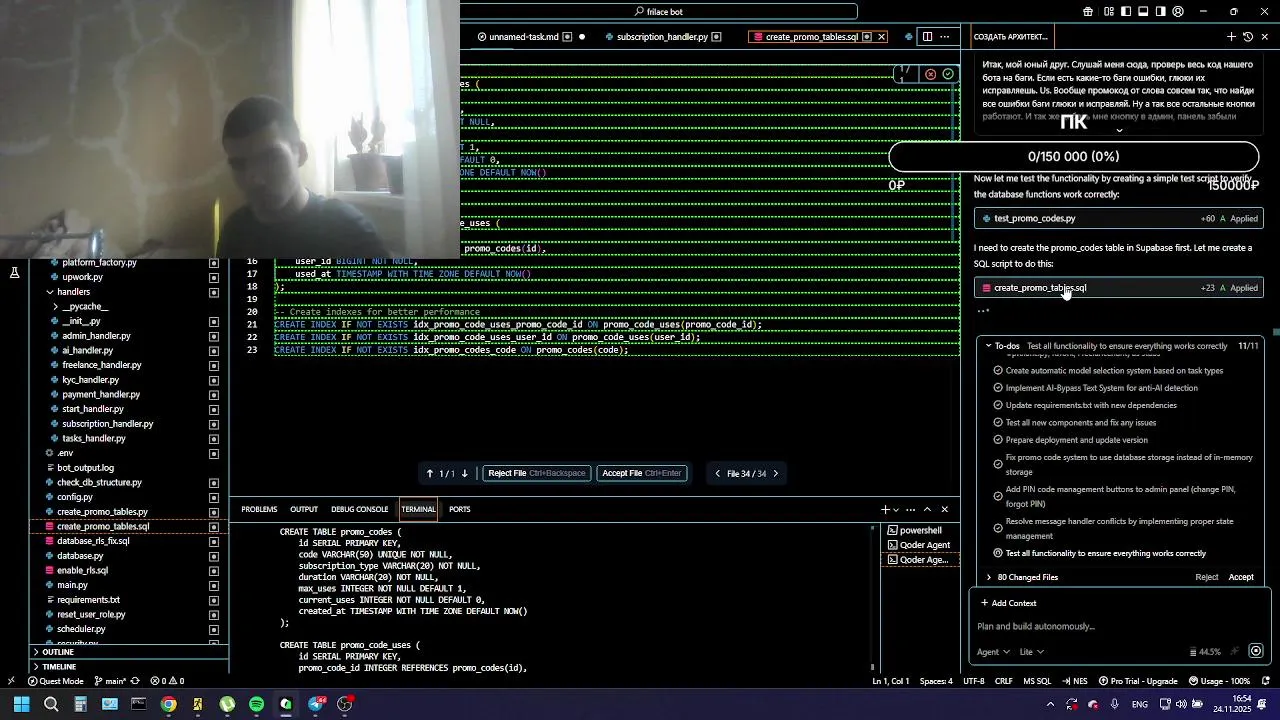Toggle checkbox next to config.py

click(x=214, y=497)
